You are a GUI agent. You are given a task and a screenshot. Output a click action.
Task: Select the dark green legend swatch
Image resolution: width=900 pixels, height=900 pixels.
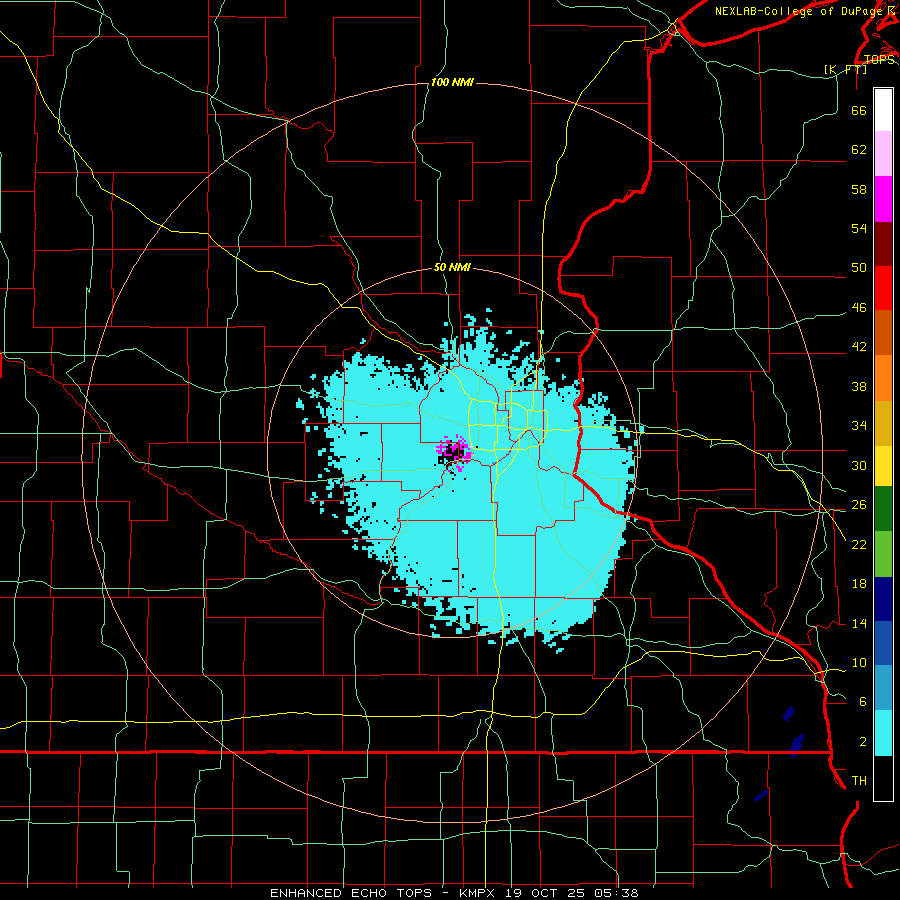tap(883, 509)
